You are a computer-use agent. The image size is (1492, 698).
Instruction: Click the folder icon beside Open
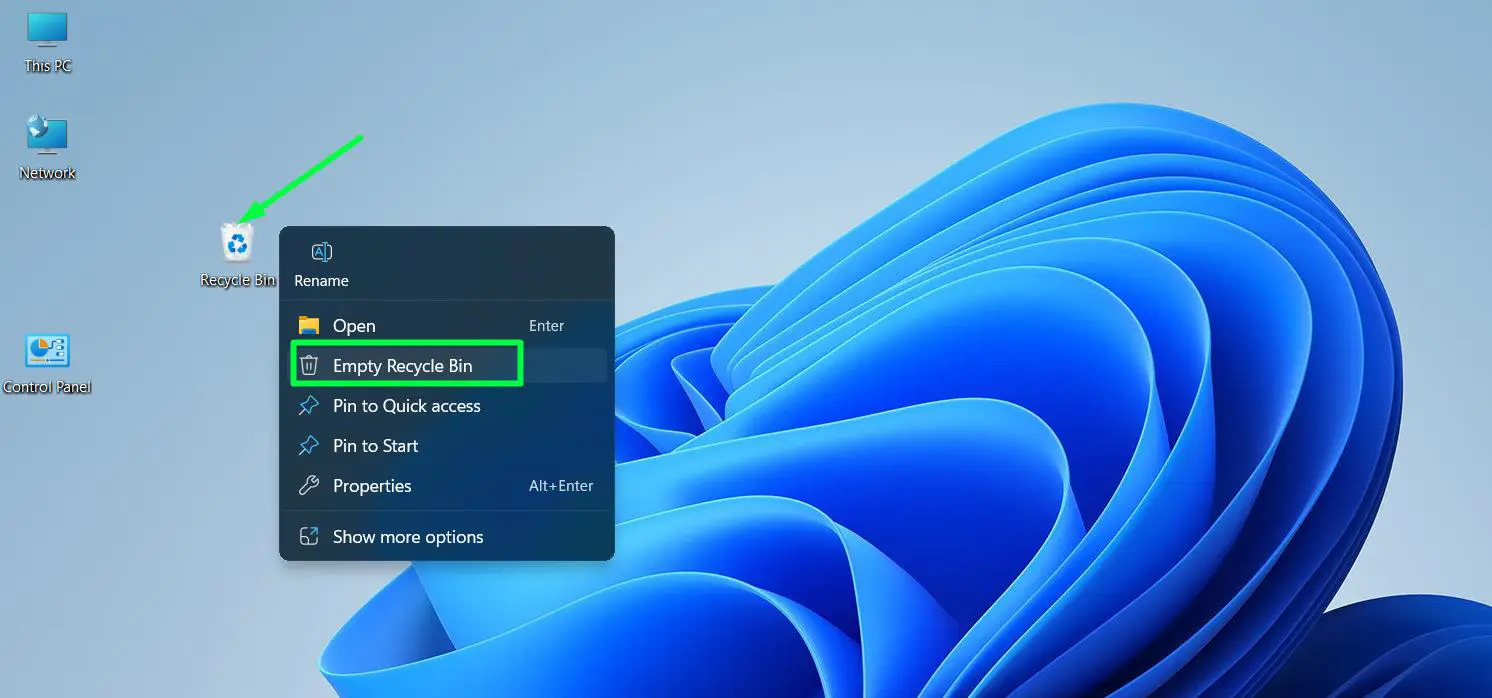tap(310, 325)
